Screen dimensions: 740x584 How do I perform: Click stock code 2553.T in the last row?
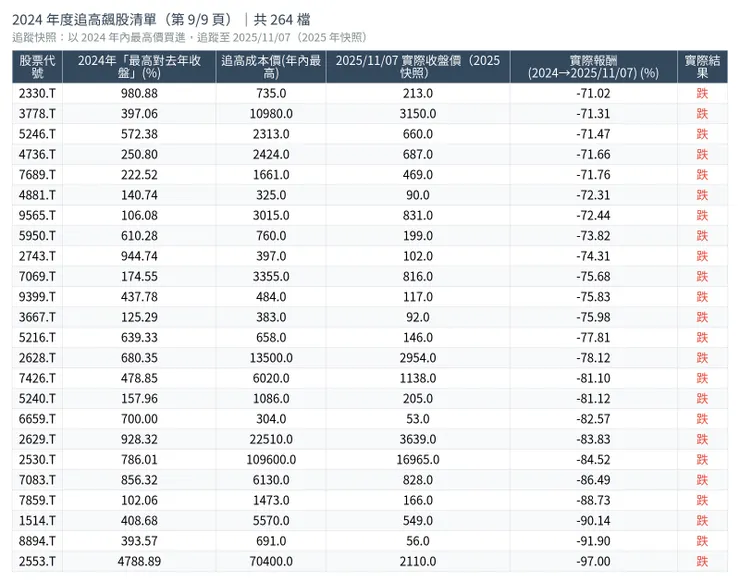[38, 562]
